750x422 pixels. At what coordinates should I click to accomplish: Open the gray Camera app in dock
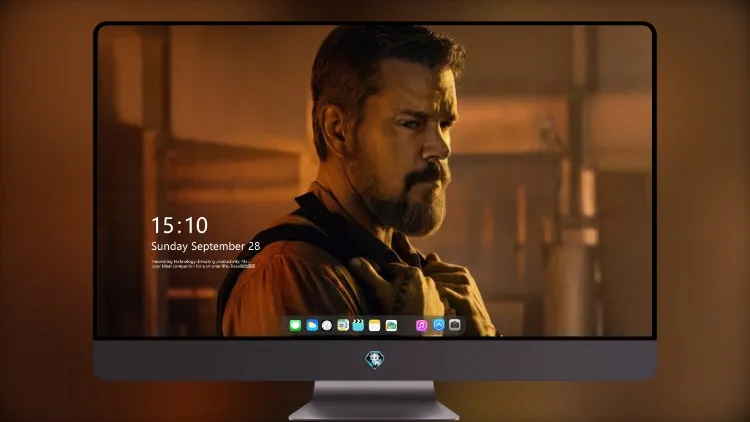pos(455,325)
